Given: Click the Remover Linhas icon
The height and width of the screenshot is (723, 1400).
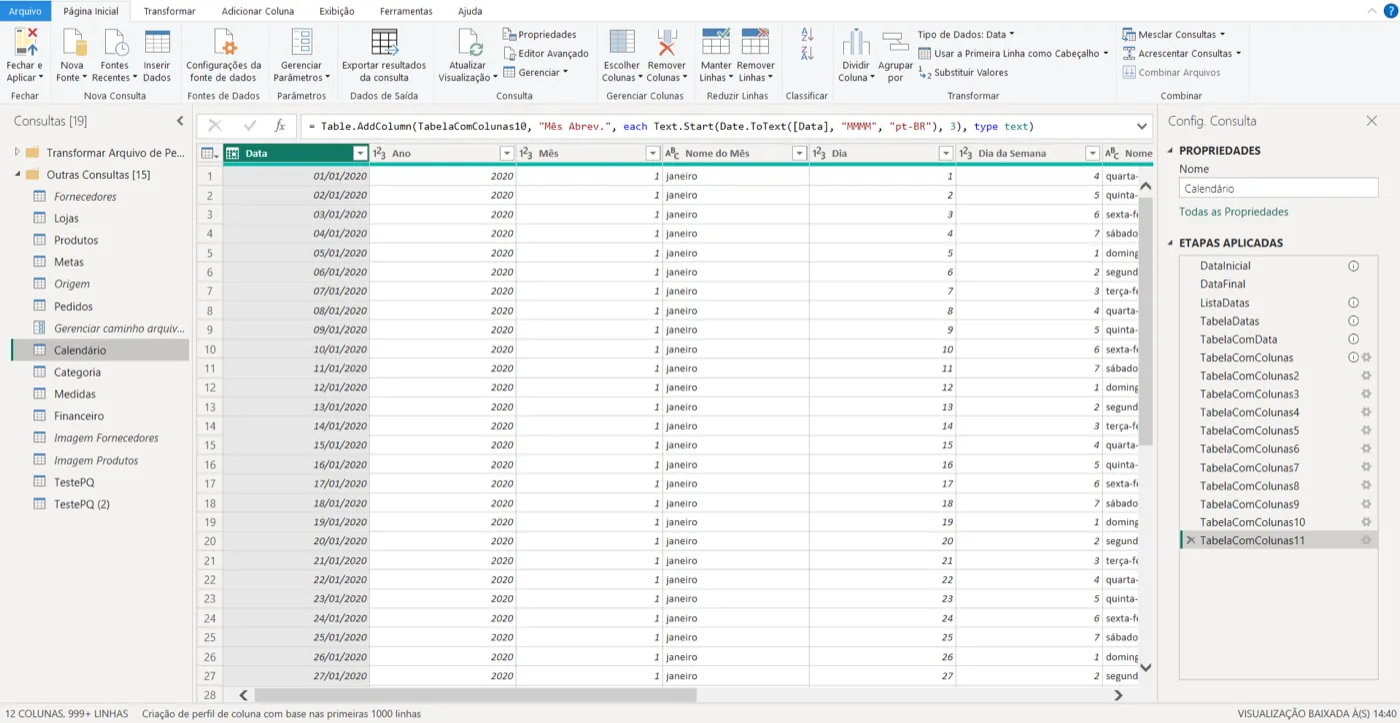Looking at the screenshot, I should click(756, 43).
